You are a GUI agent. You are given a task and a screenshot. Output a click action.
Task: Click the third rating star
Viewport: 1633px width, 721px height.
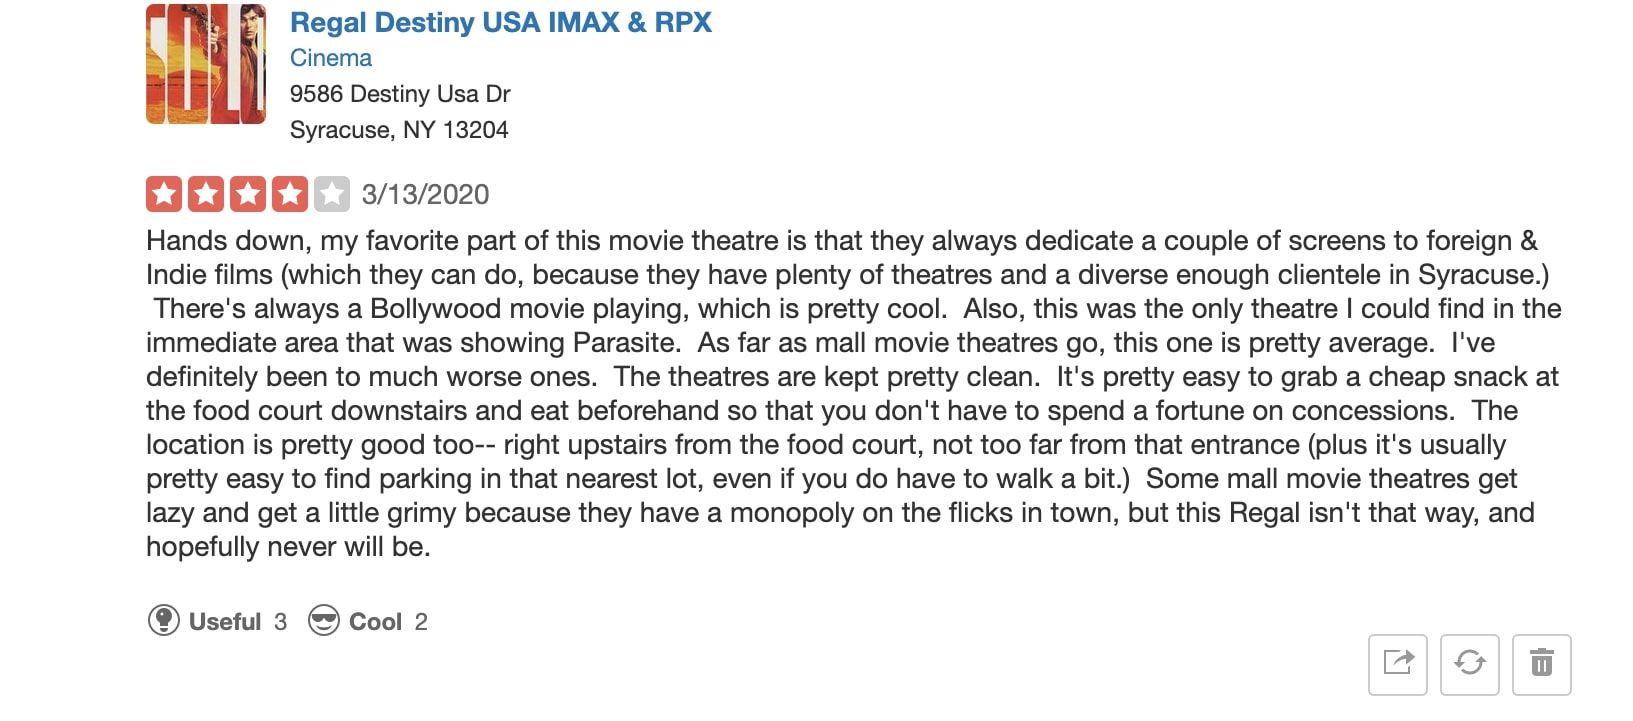pyautogui.click(x=248, y=194)
